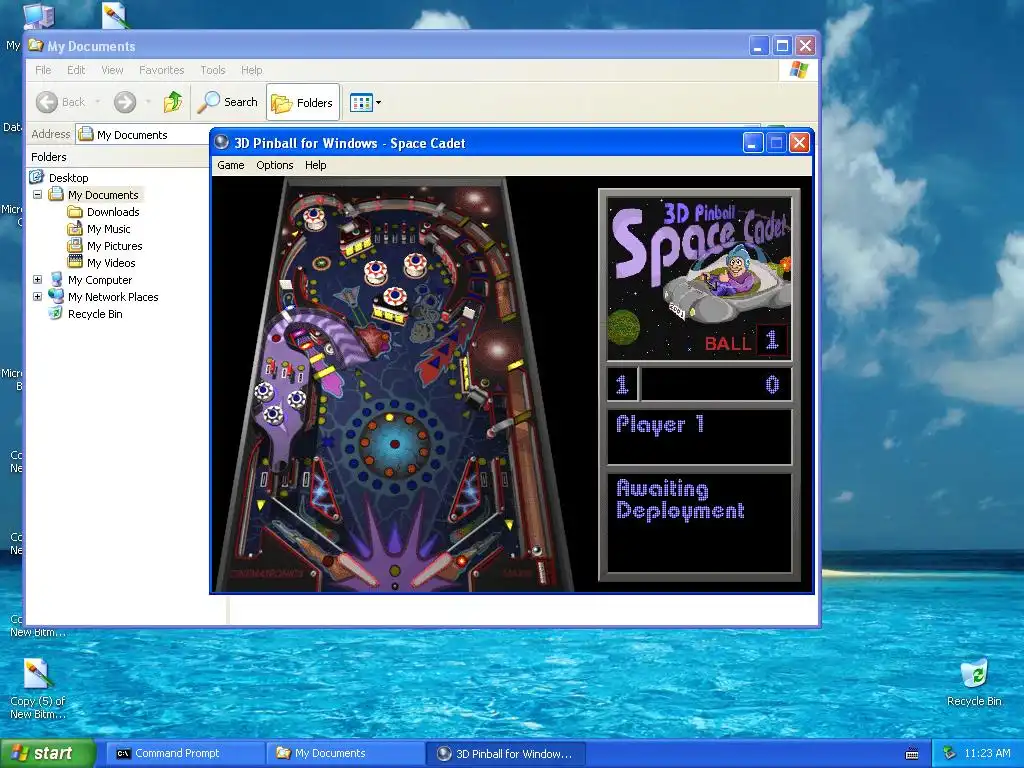This screenshot has height=768, width=1024.
Task: Click the taskbar keyboard language icon
Action: pyautogui.click(x=912, y=754)
